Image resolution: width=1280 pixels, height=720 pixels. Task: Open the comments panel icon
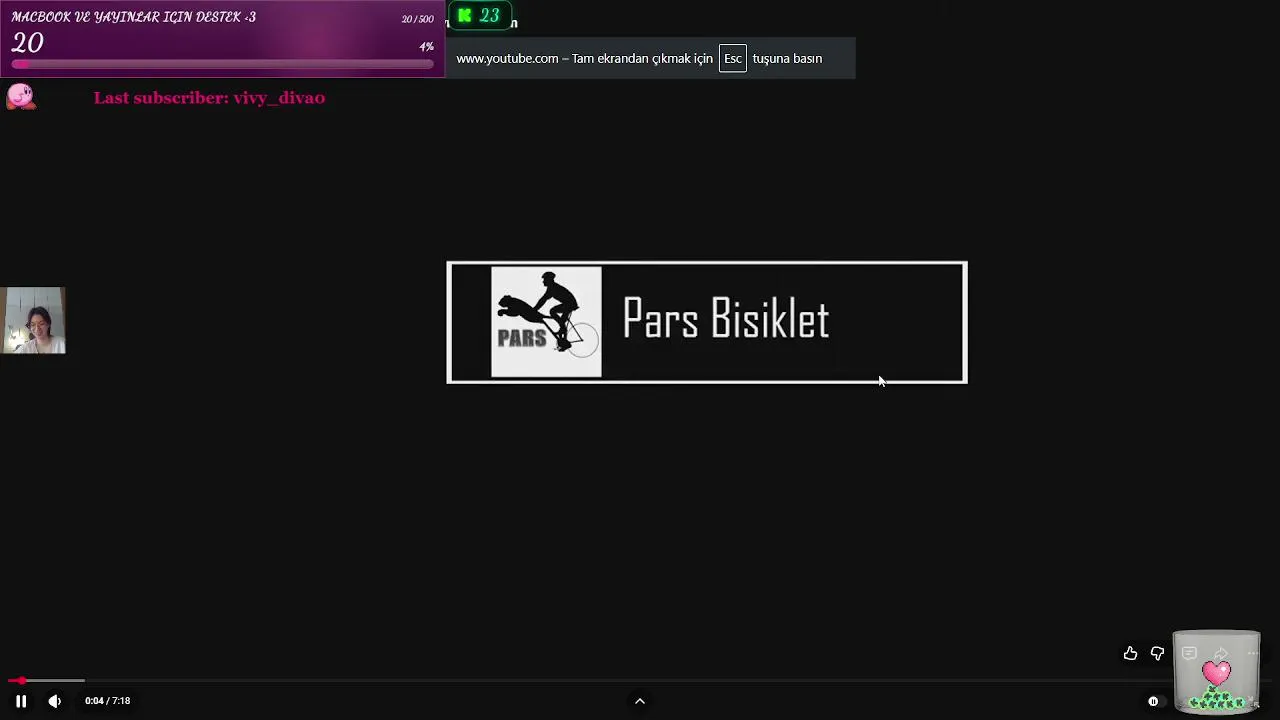tap(1189, 654)
